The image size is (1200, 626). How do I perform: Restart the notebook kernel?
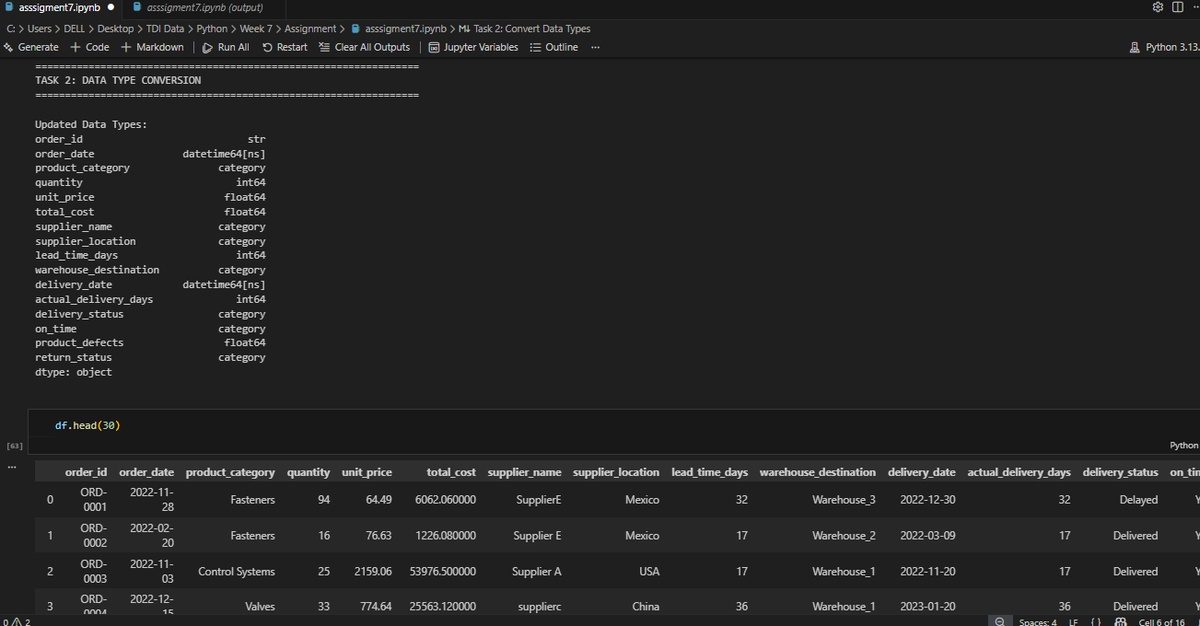click(284, 47)
